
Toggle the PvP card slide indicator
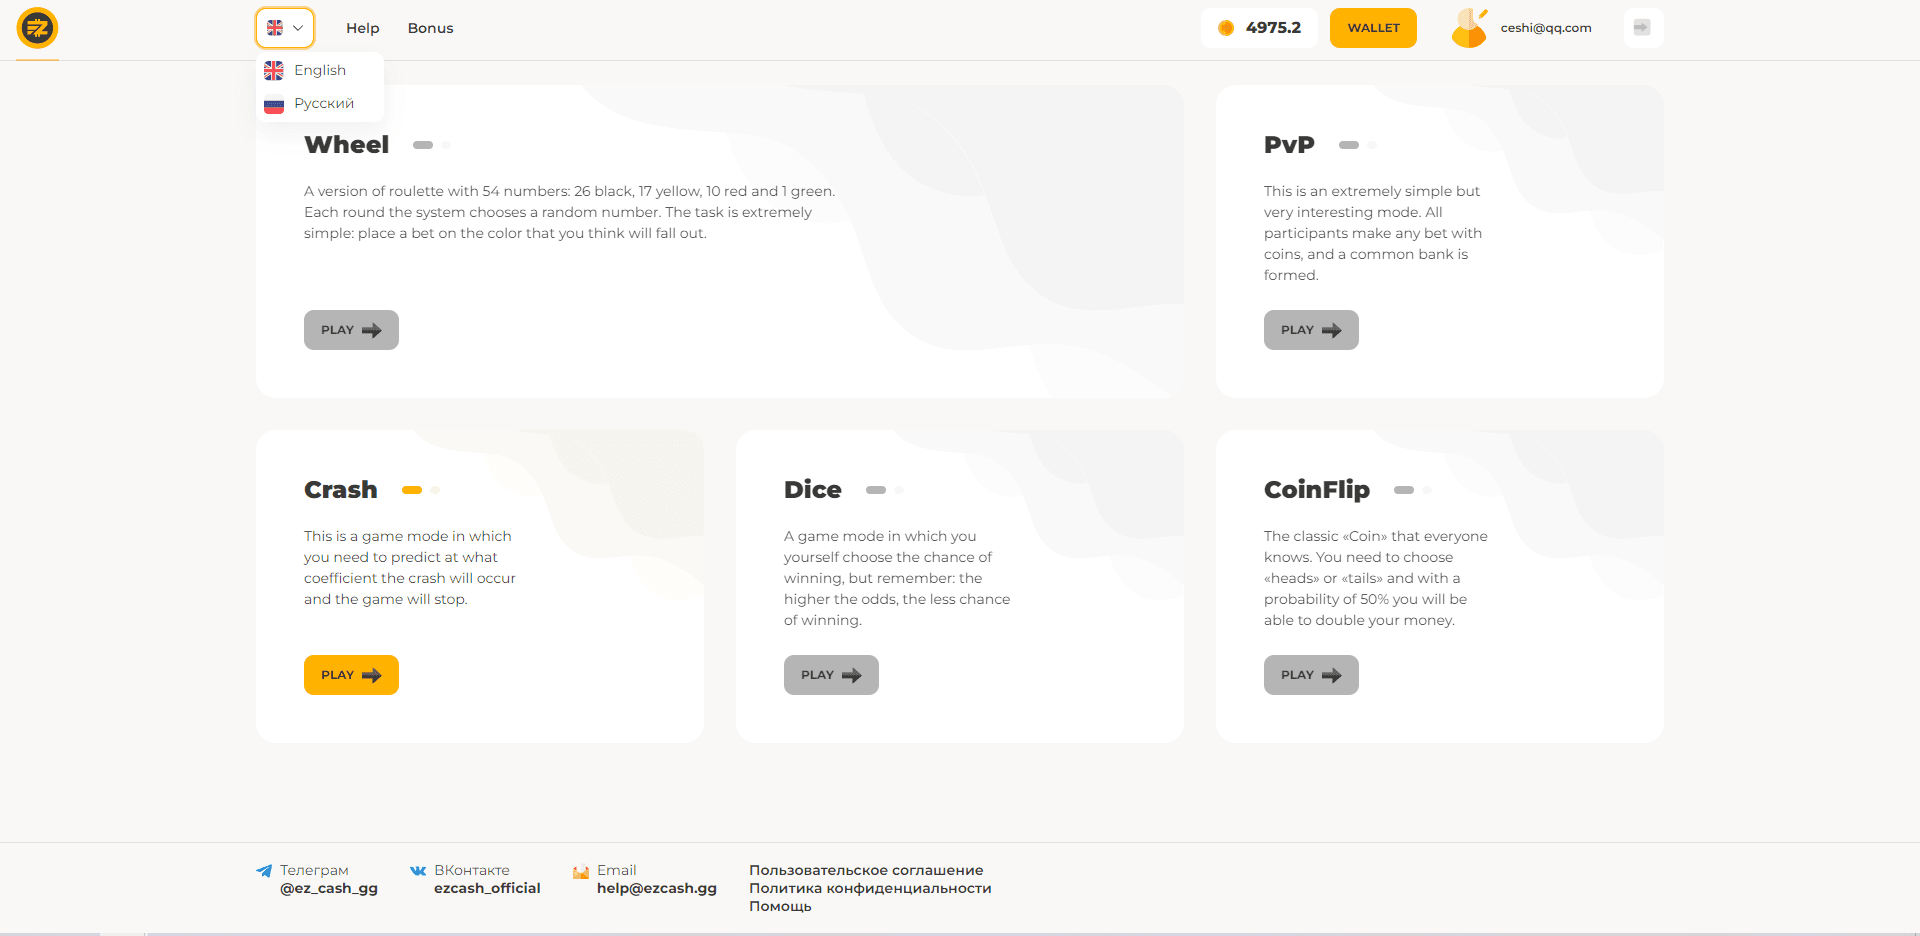(x=1349, y=145)
